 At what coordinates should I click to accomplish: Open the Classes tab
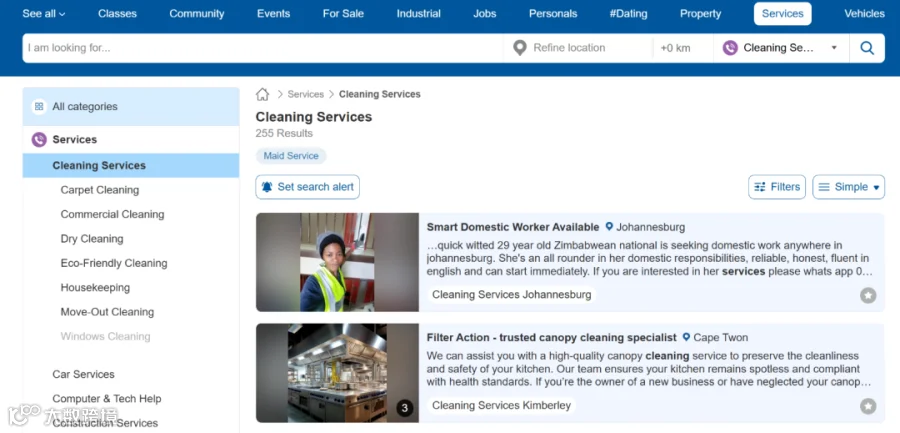point(117,14)
